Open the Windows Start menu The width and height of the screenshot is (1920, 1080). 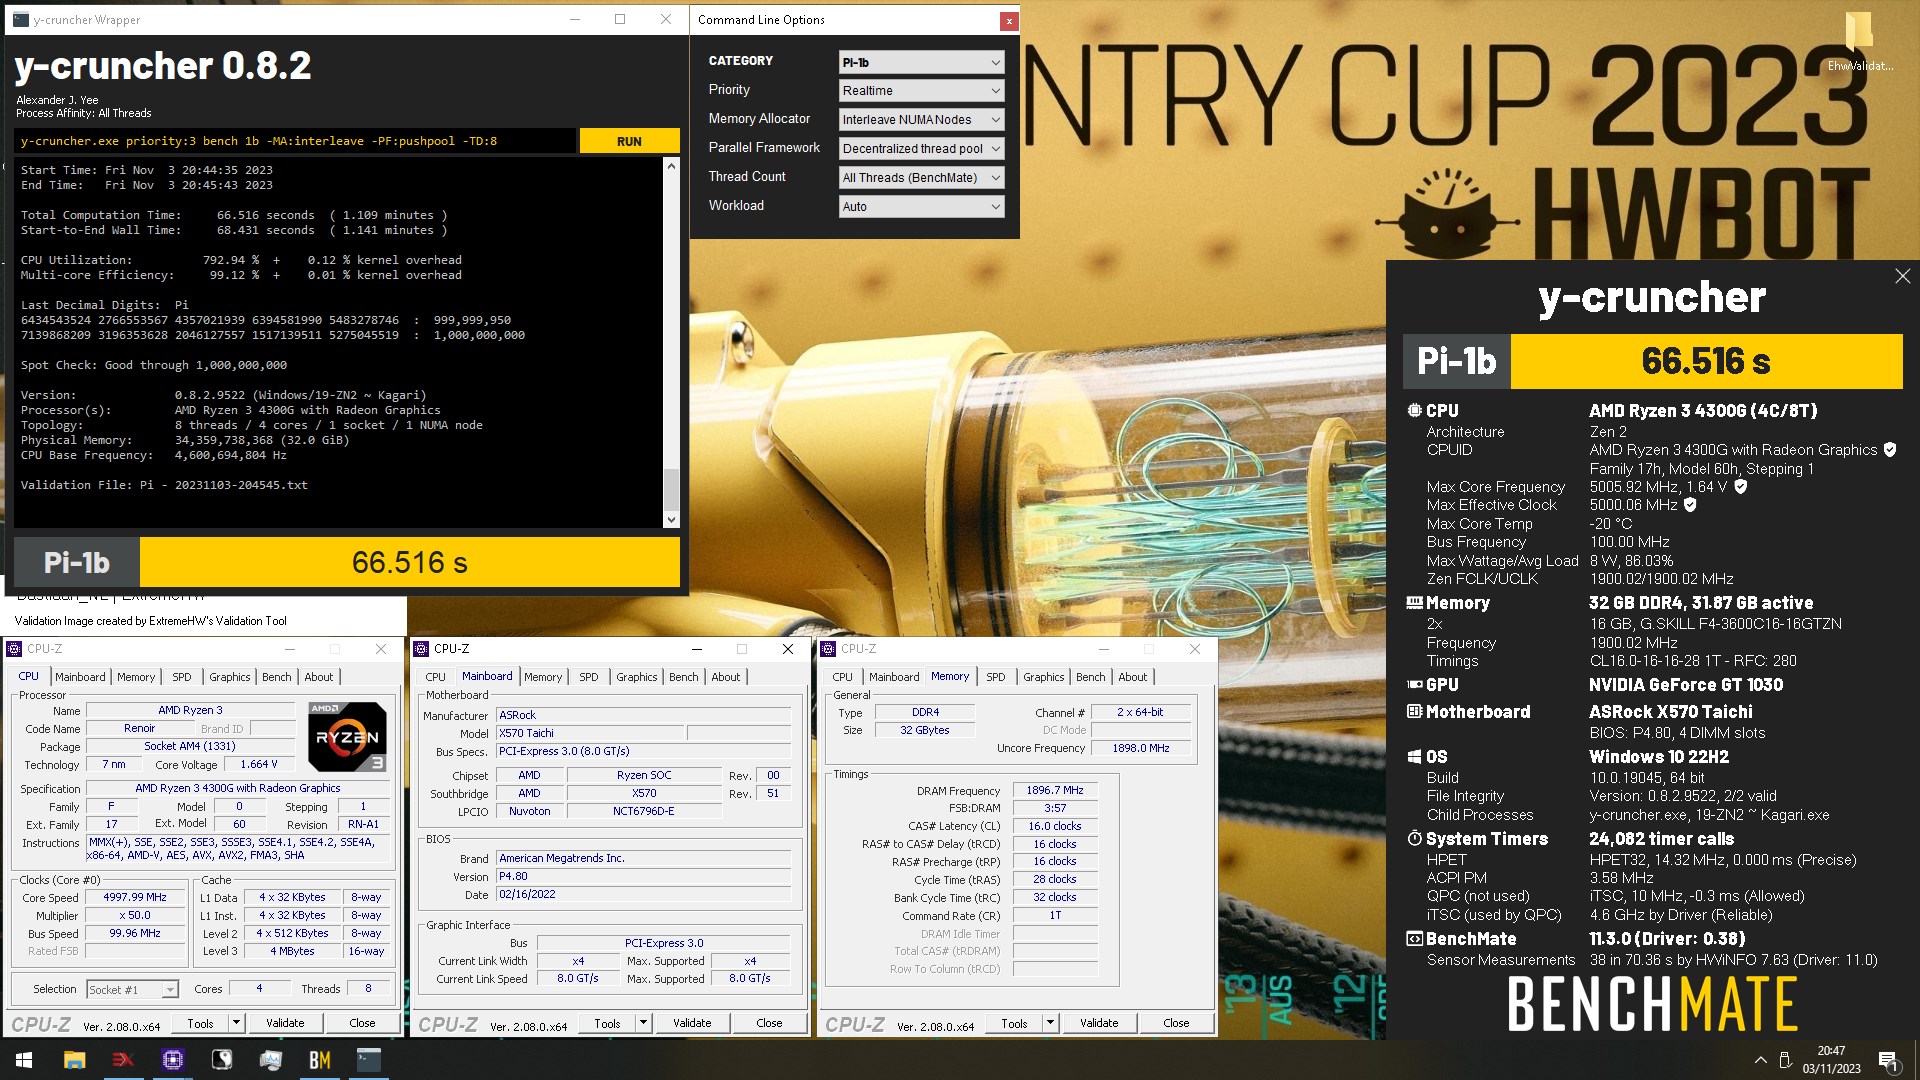(x=24, y=1060)
